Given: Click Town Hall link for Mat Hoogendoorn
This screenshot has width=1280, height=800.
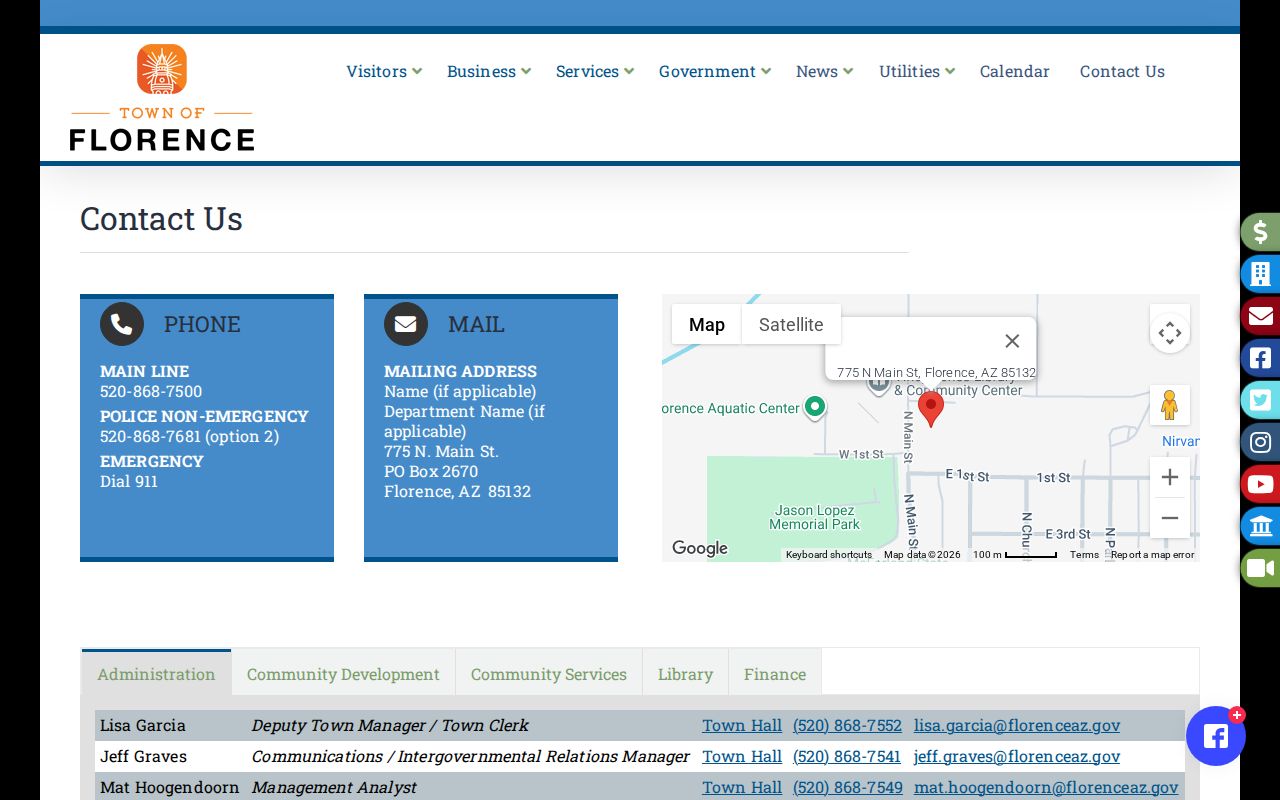Looking at the screenshot, I should pos(742,787).
